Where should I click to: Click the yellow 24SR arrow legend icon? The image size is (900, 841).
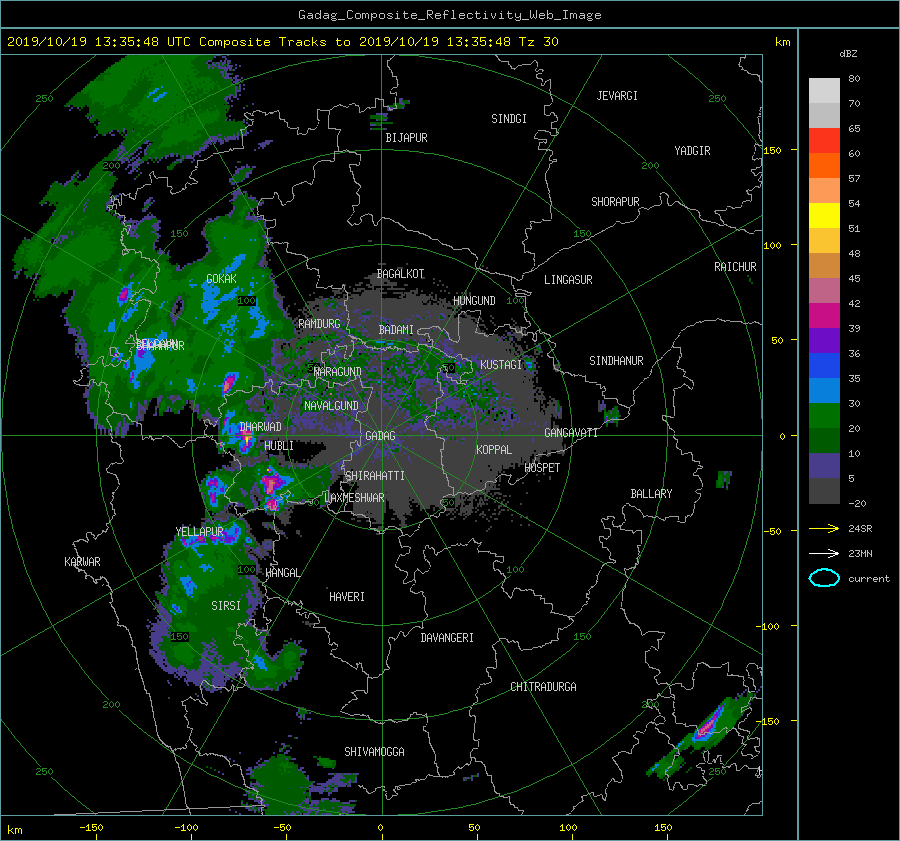pyautogui.click(x=824, y=528)
